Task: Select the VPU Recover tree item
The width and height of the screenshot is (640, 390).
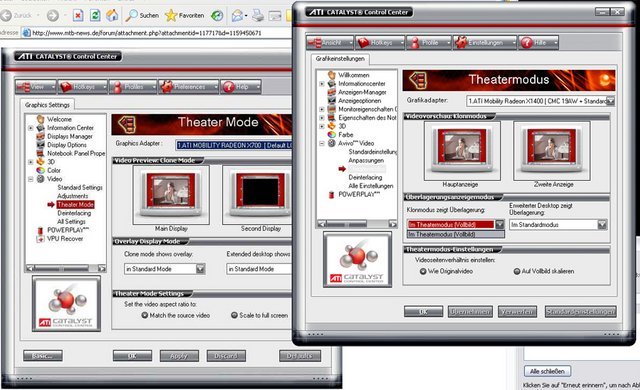Action: [60, 239]
